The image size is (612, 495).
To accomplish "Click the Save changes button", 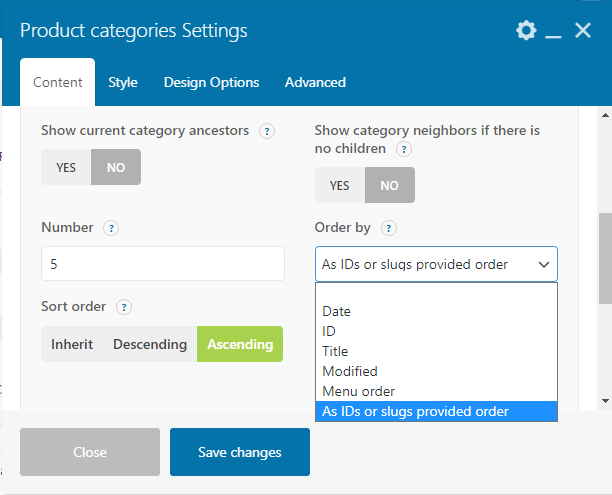I will [x=240, y=452].
